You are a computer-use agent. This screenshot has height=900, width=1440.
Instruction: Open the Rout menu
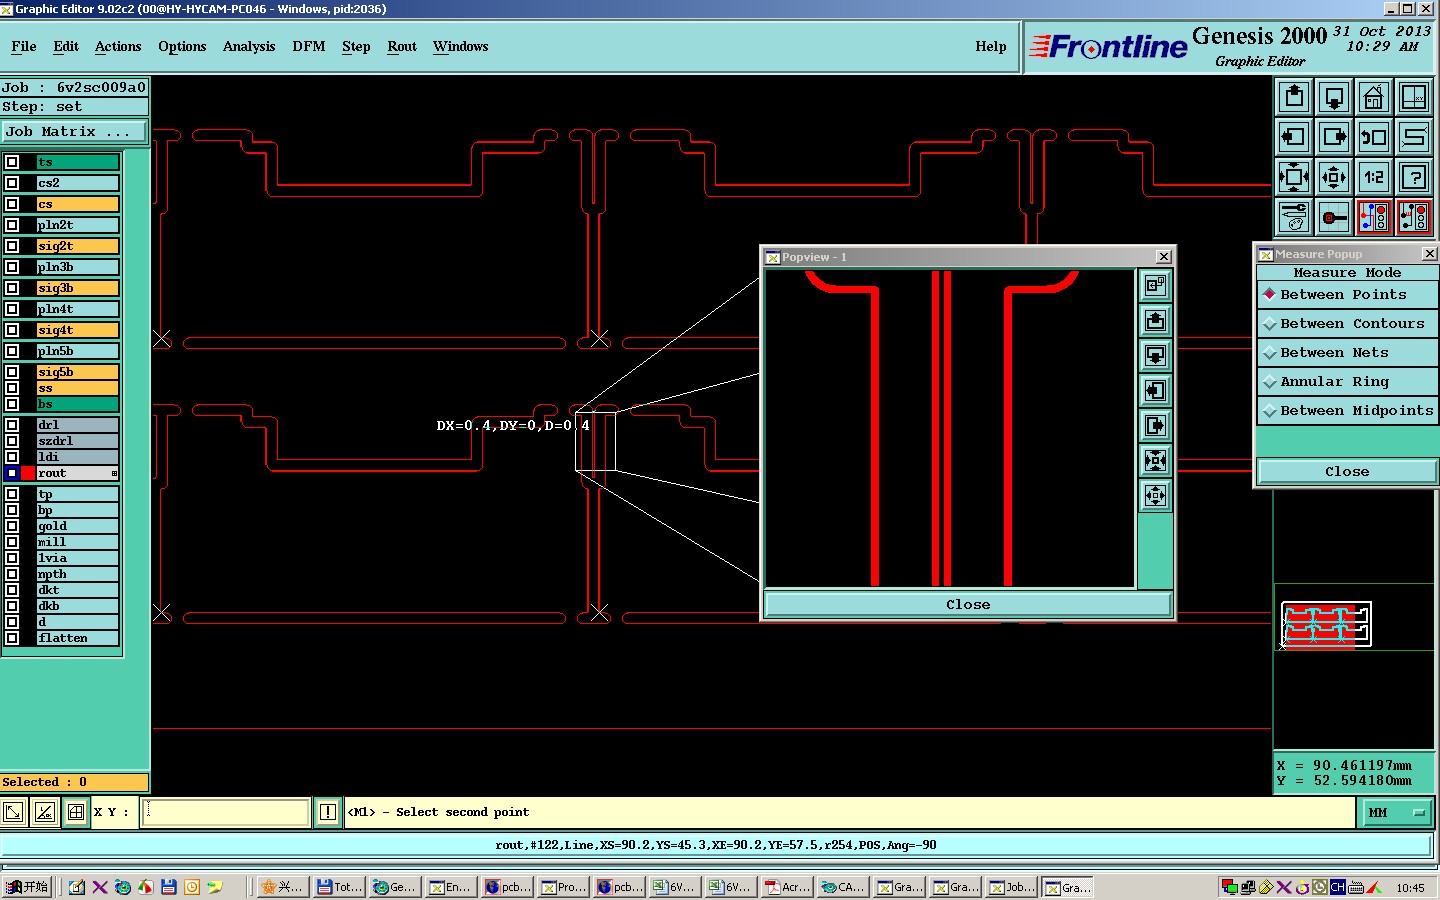[x=402, y=47]
